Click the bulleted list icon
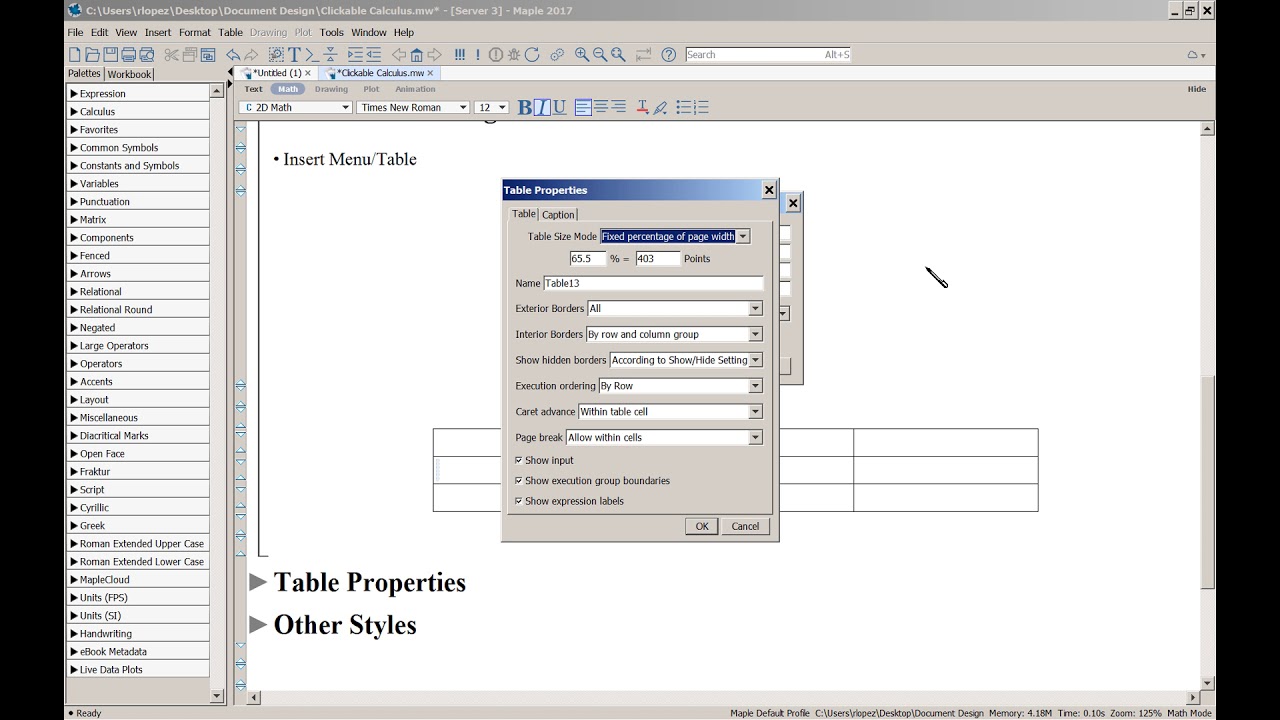Screen dimensions: 1280x720 pyautogui.click(x=684, y=107)
